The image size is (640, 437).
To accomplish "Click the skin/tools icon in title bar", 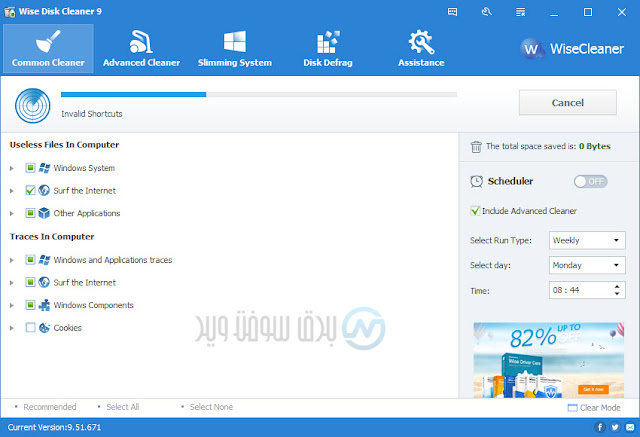I will (487, 12).
